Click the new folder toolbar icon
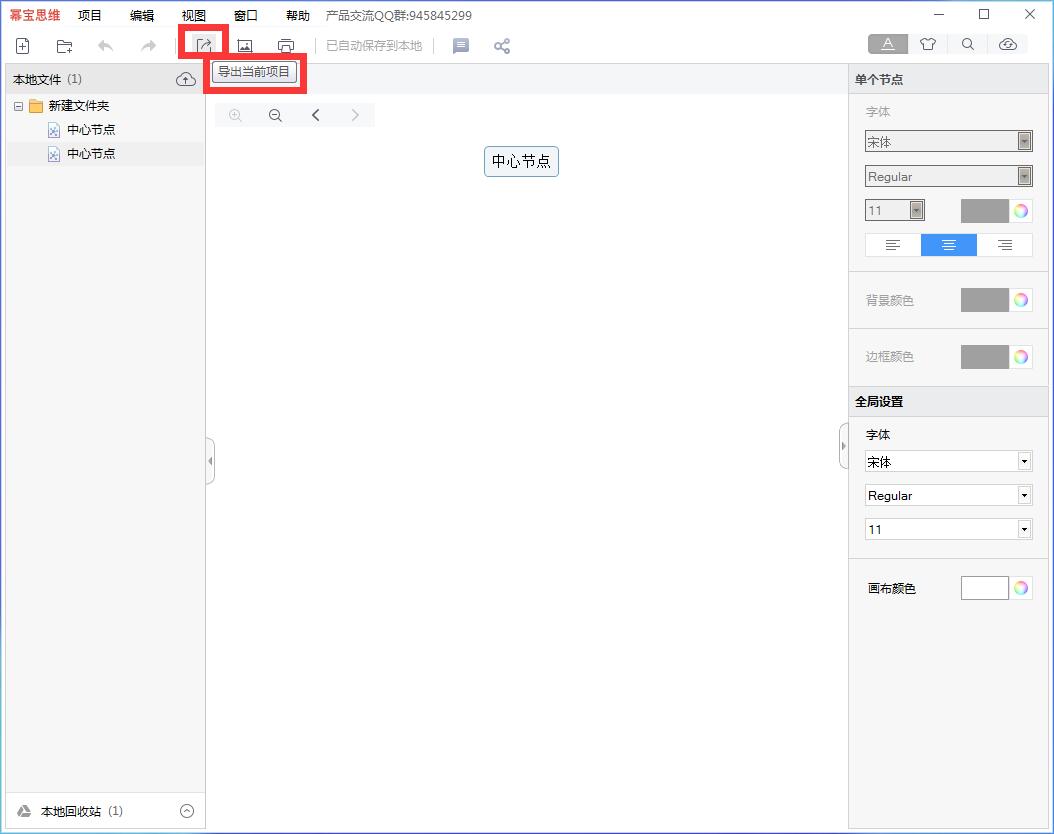 (x=65, y=46)
